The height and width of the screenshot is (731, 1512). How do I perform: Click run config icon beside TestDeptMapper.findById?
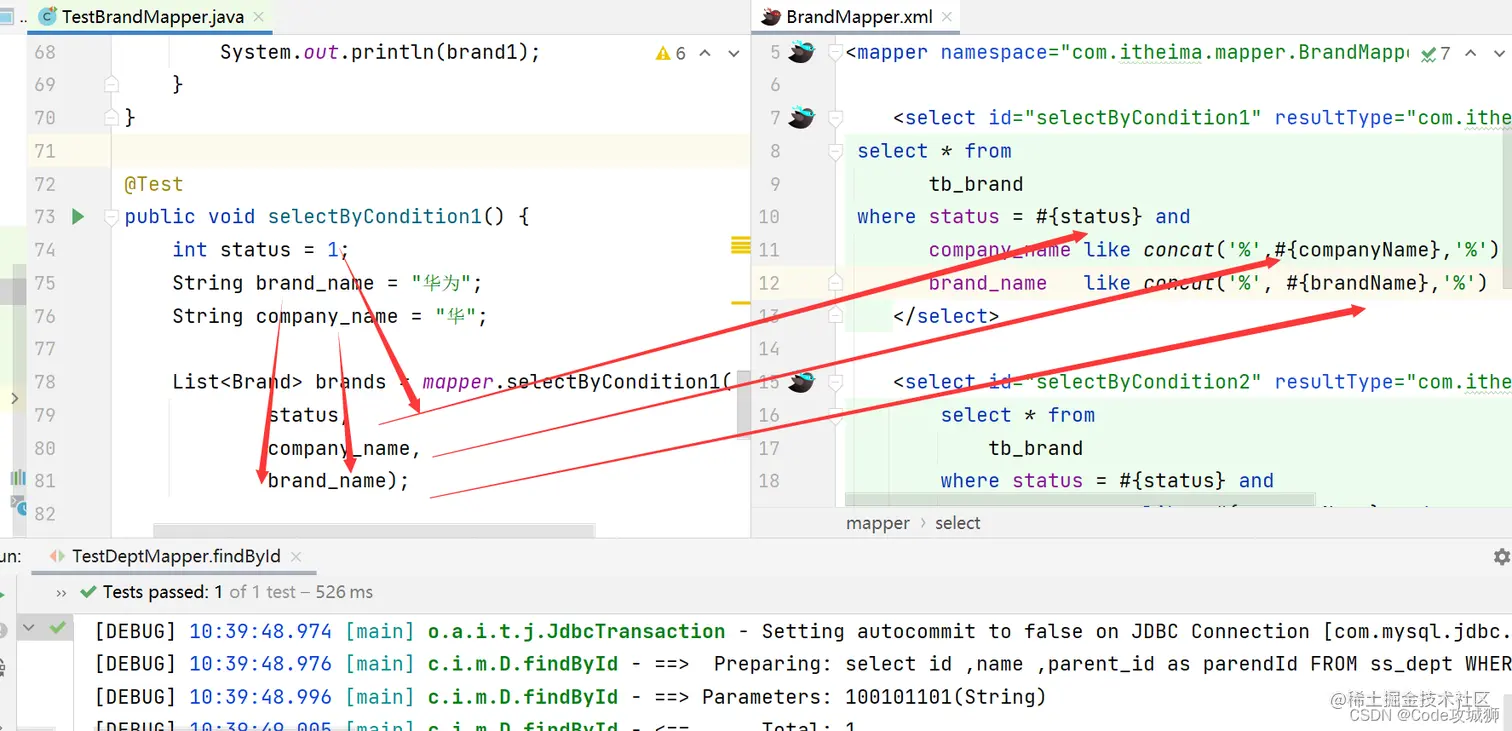[x=58, y=556]
